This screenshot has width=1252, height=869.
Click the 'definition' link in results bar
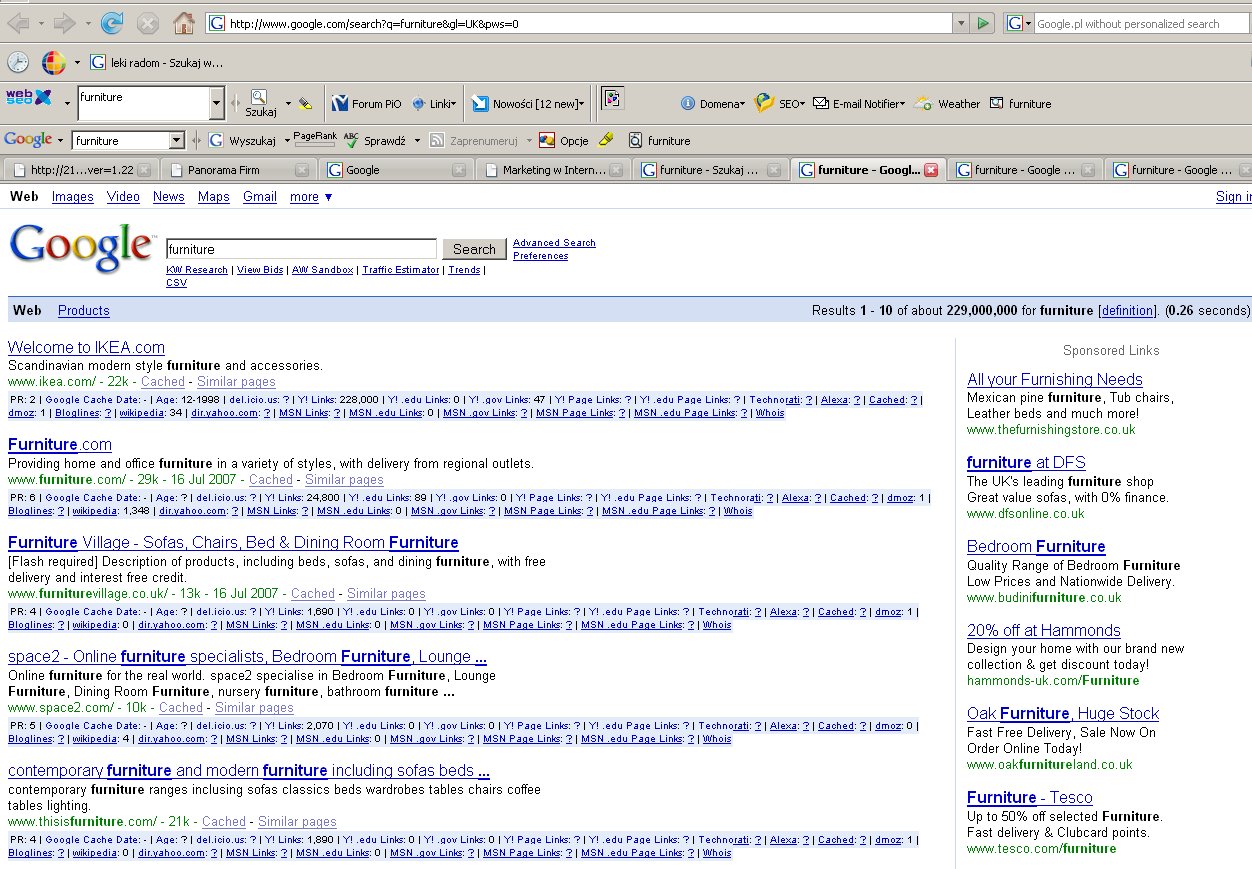(1127, 311)
